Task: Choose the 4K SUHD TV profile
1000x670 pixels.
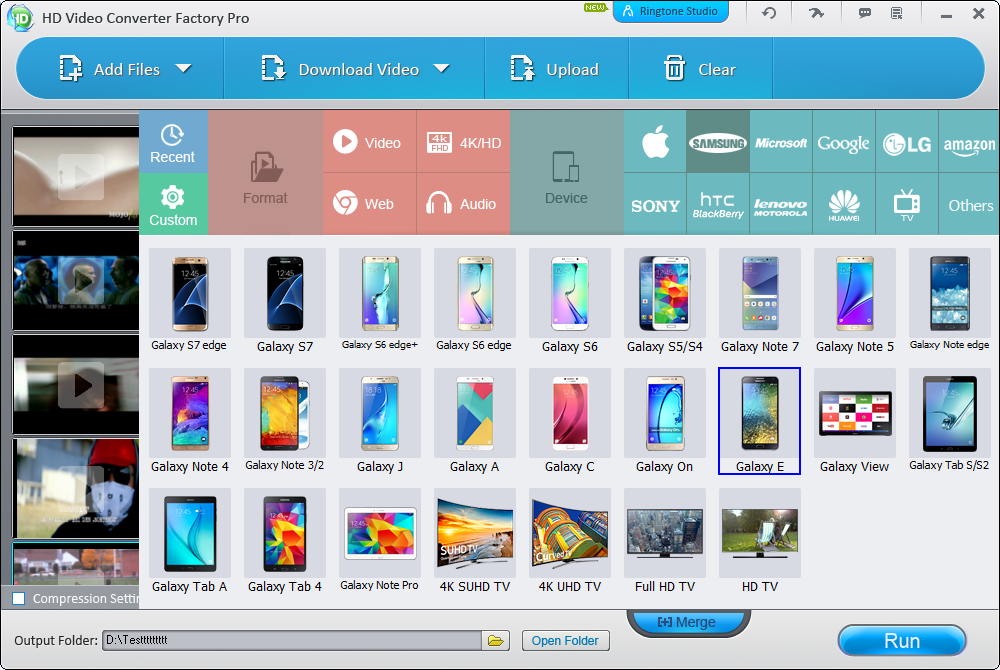Action: [474, 541]
